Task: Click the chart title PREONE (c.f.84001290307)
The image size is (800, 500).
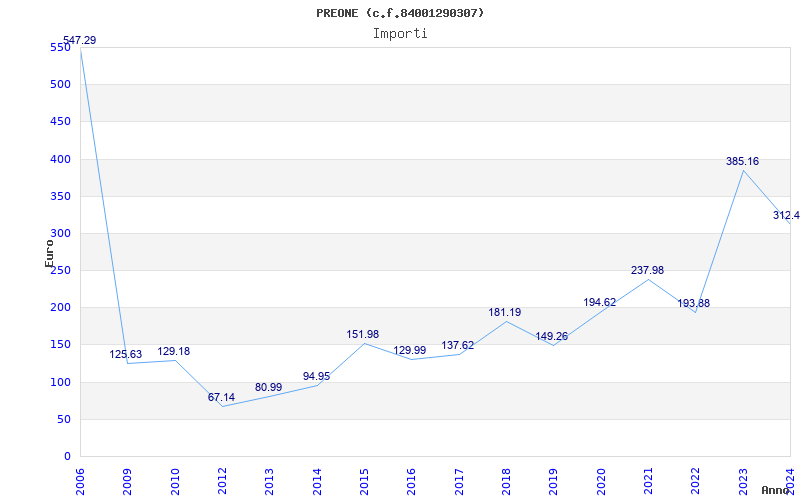Action: (x=400, y=13)
